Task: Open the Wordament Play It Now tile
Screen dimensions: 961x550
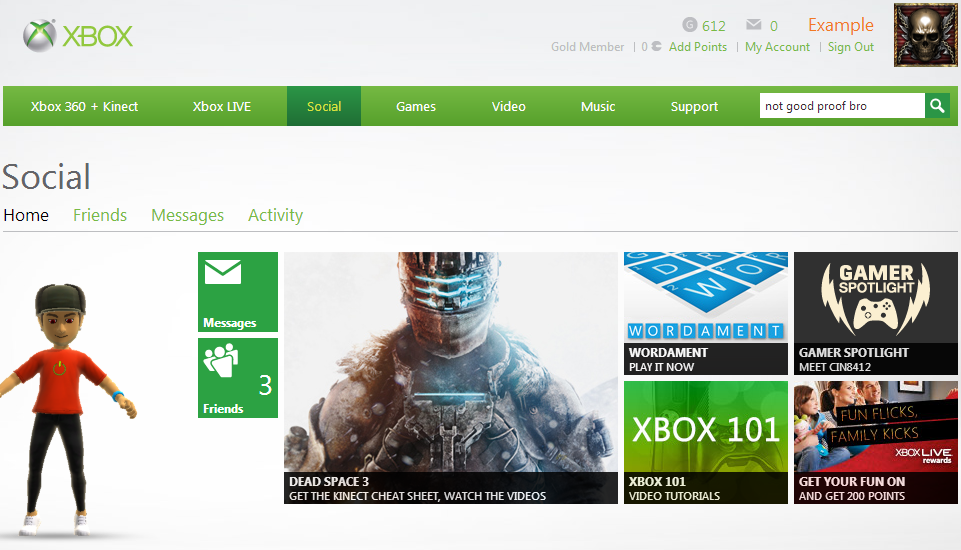Action: (x=705, y=313)
